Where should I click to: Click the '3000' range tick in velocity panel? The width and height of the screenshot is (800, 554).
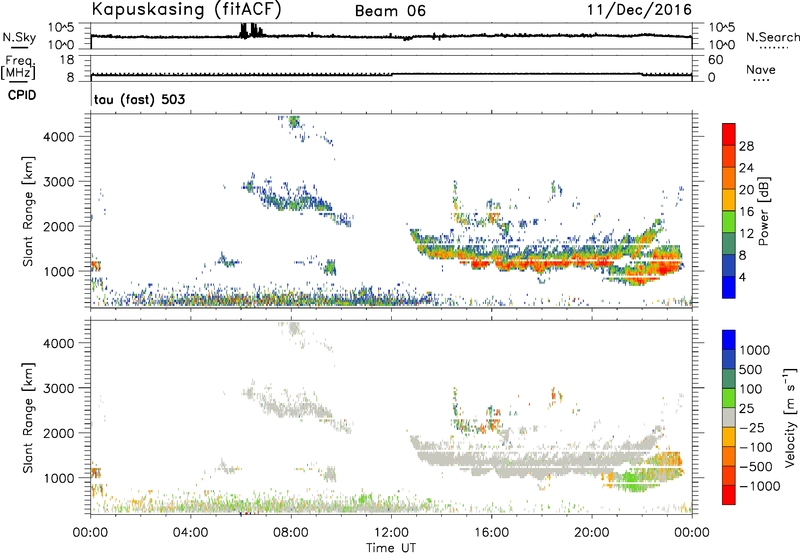(x=59, y=388)
